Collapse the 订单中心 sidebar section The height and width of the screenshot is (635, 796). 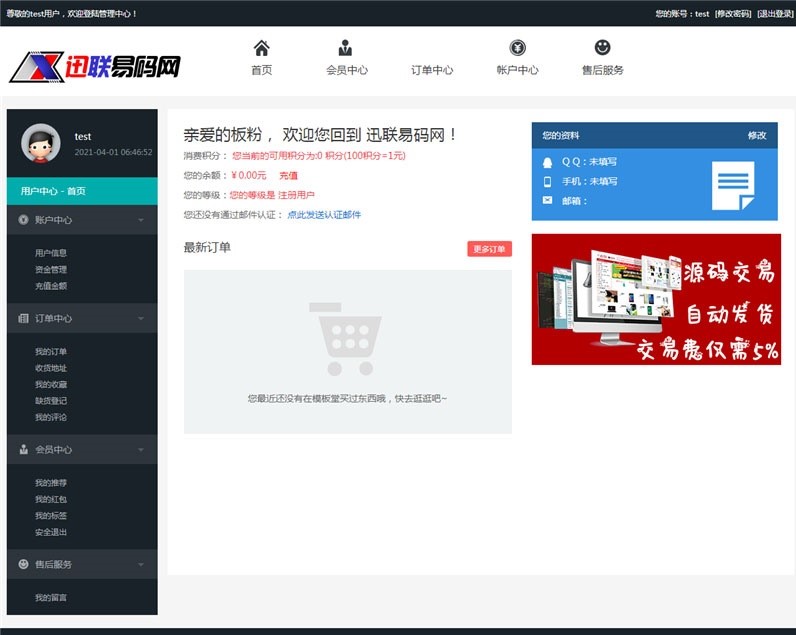[141, 318]
